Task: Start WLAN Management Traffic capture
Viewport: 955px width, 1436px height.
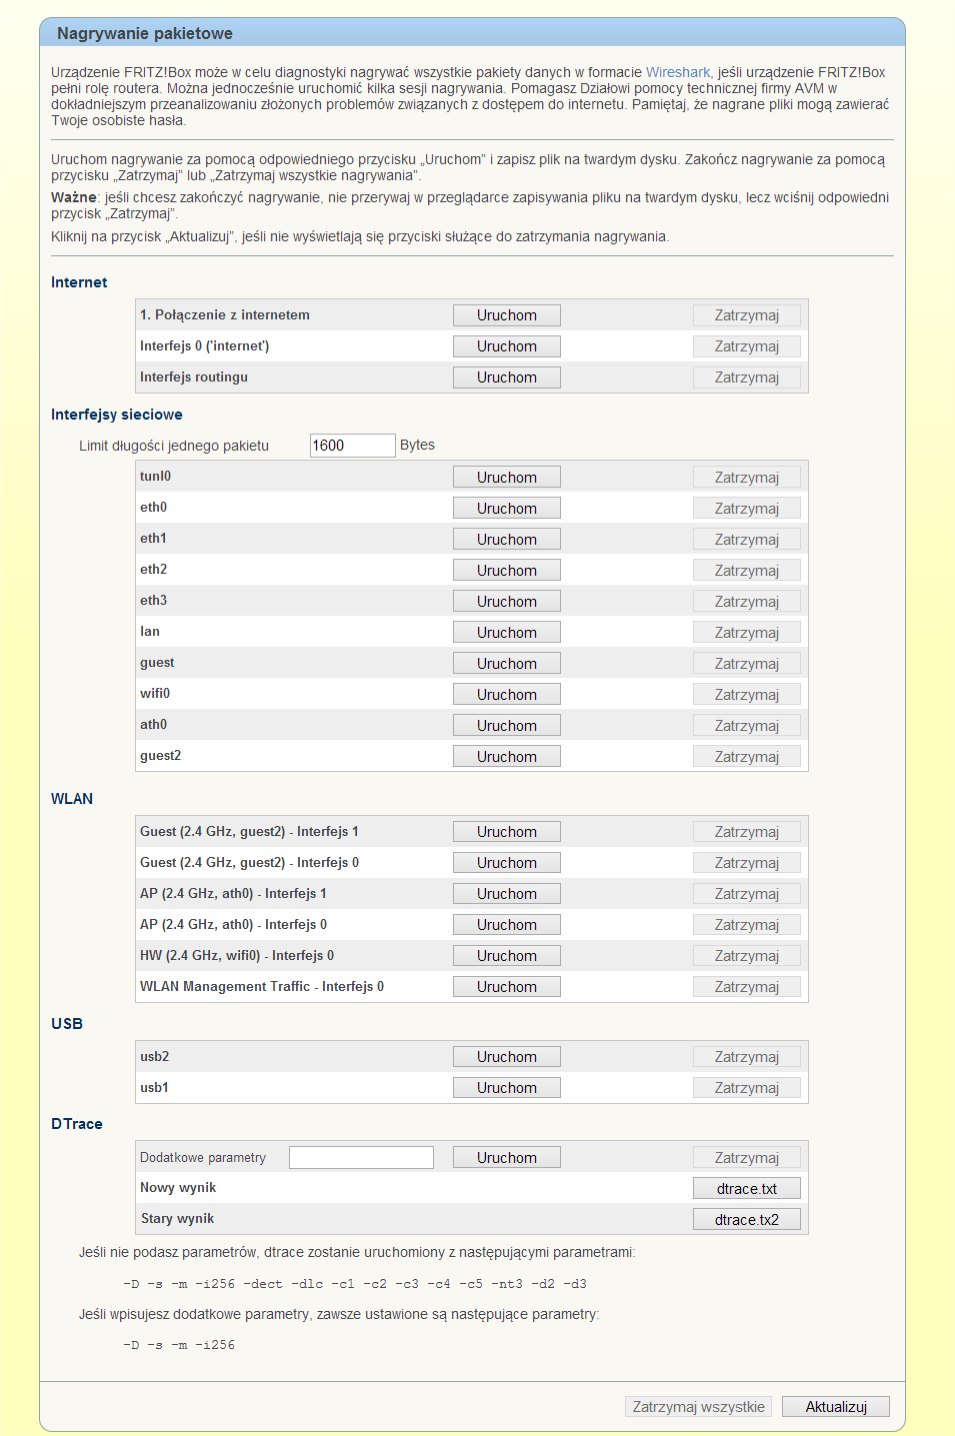Action: (506, 986)
